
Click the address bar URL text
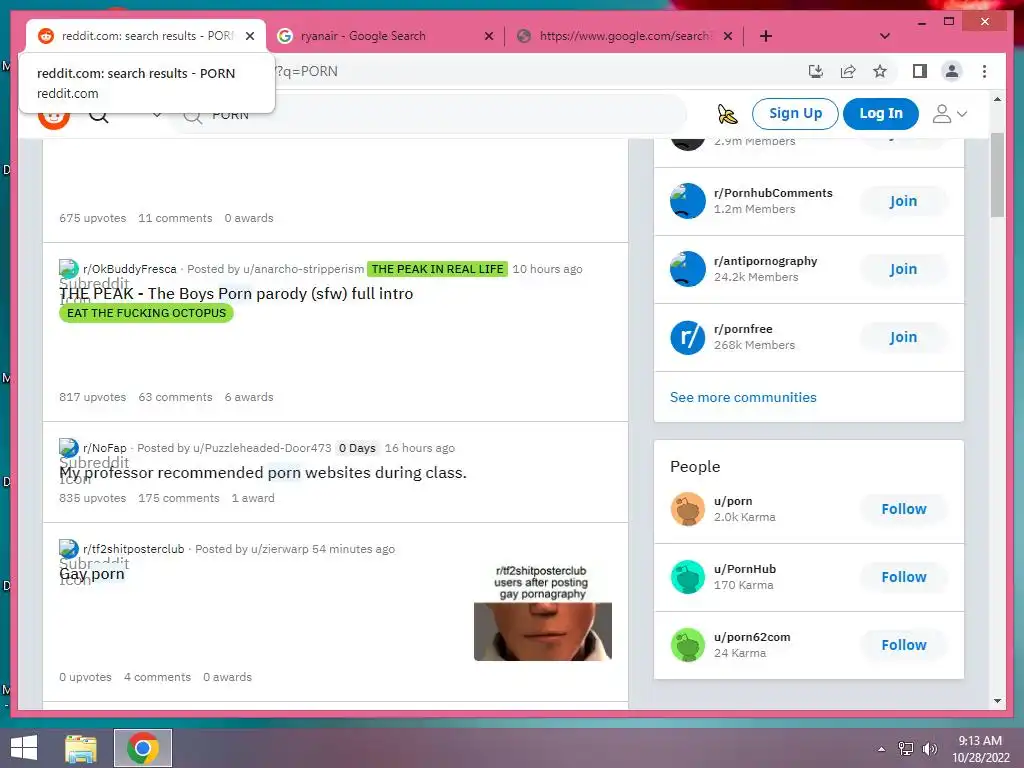click(306, 71)
